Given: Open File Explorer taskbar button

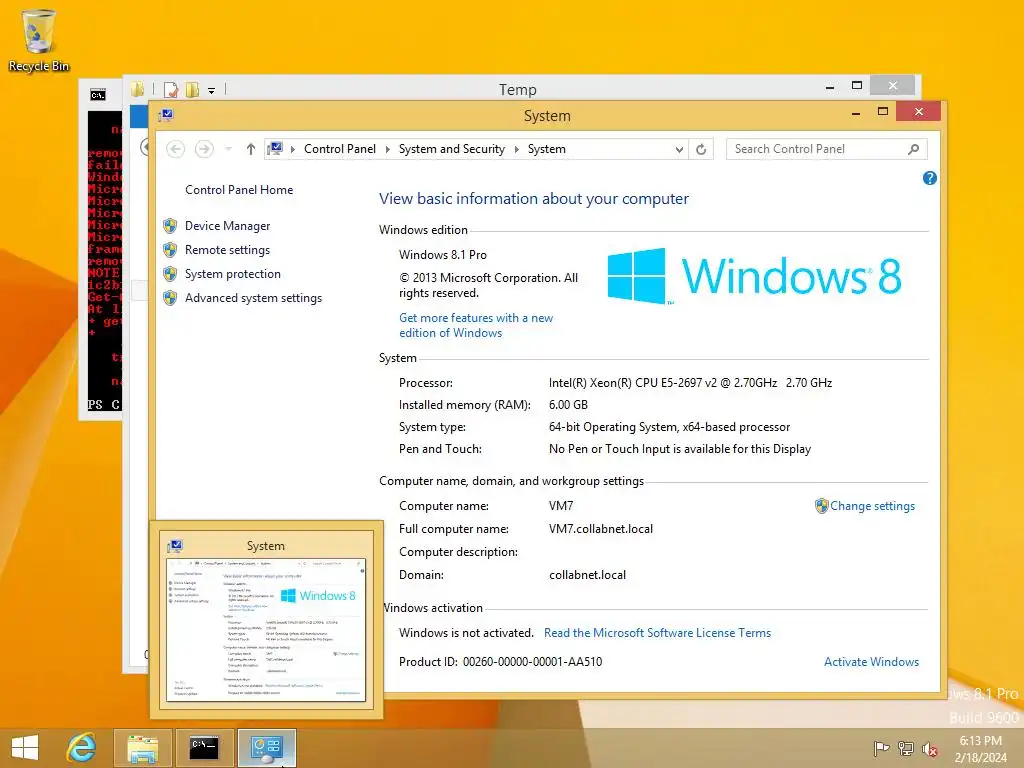Looking at the screenshot, I should (x=142, y=748).
